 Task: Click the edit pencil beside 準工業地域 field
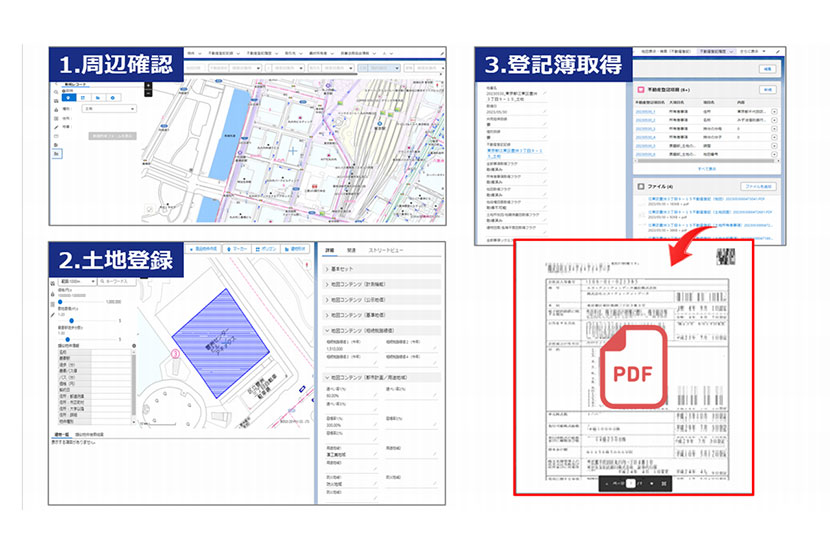click(375, 455)
